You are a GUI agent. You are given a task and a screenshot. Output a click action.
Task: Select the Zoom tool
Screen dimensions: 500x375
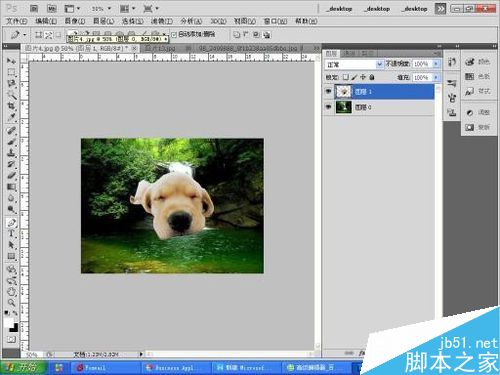pos(11,303)
